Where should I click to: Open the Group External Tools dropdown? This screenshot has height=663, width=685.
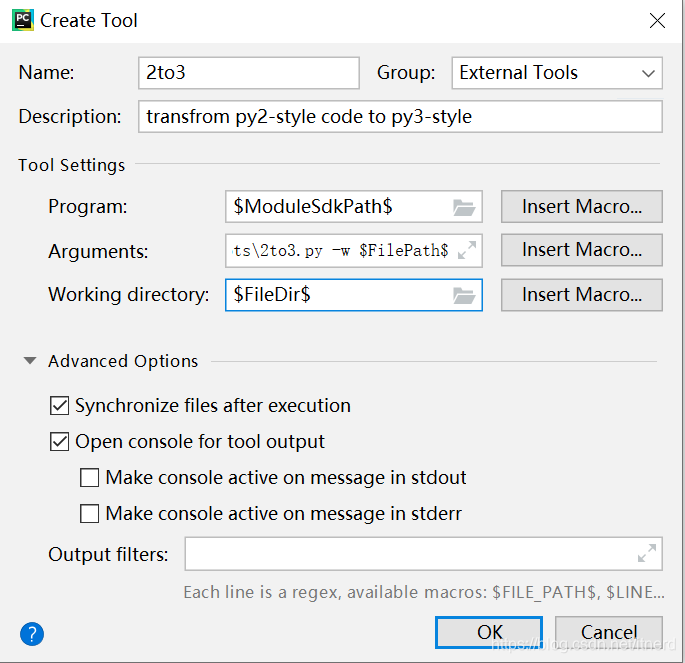557,73
